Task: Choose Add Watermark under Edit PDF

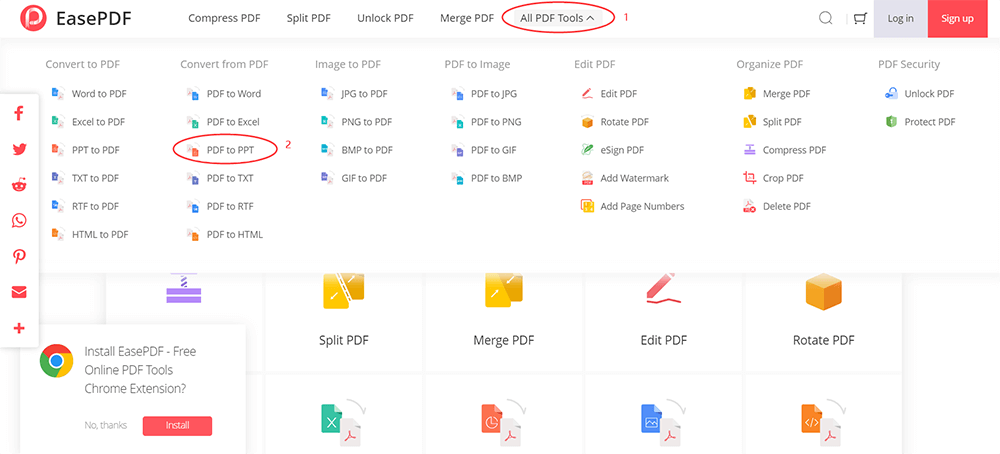Action: pos(634,178)
